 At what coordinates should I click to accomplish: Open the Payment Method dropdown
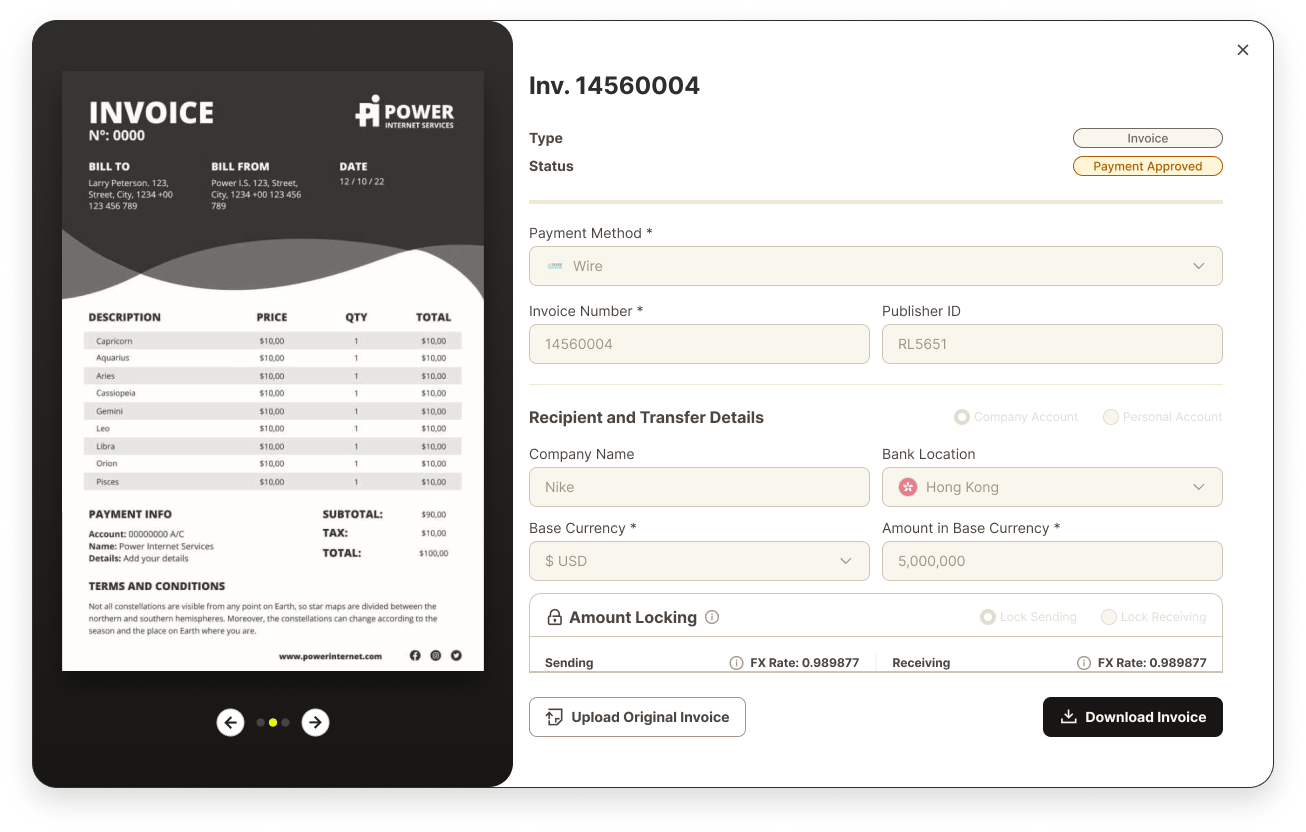(1198, 266)
